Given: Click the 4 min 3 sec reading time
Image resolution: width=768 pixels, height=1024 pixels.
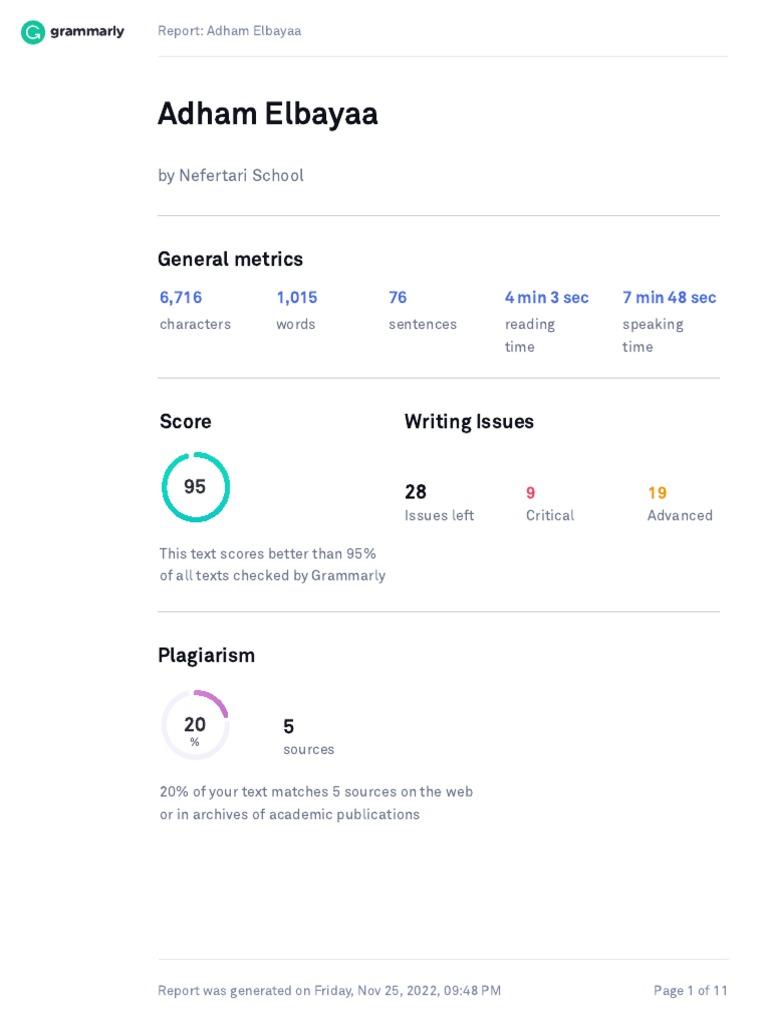Looking at the screenshot, I should [x=547, y=297].
